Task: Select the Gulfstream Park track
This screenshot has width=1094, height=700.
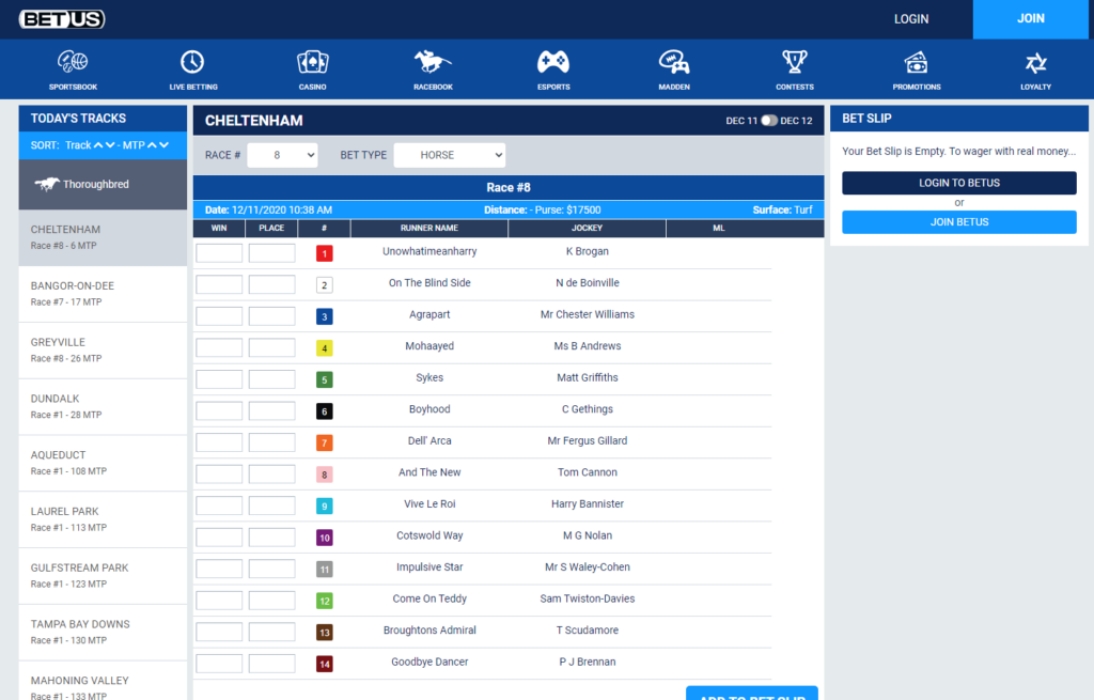Action: pyautogui.click(x=103, y=576)
